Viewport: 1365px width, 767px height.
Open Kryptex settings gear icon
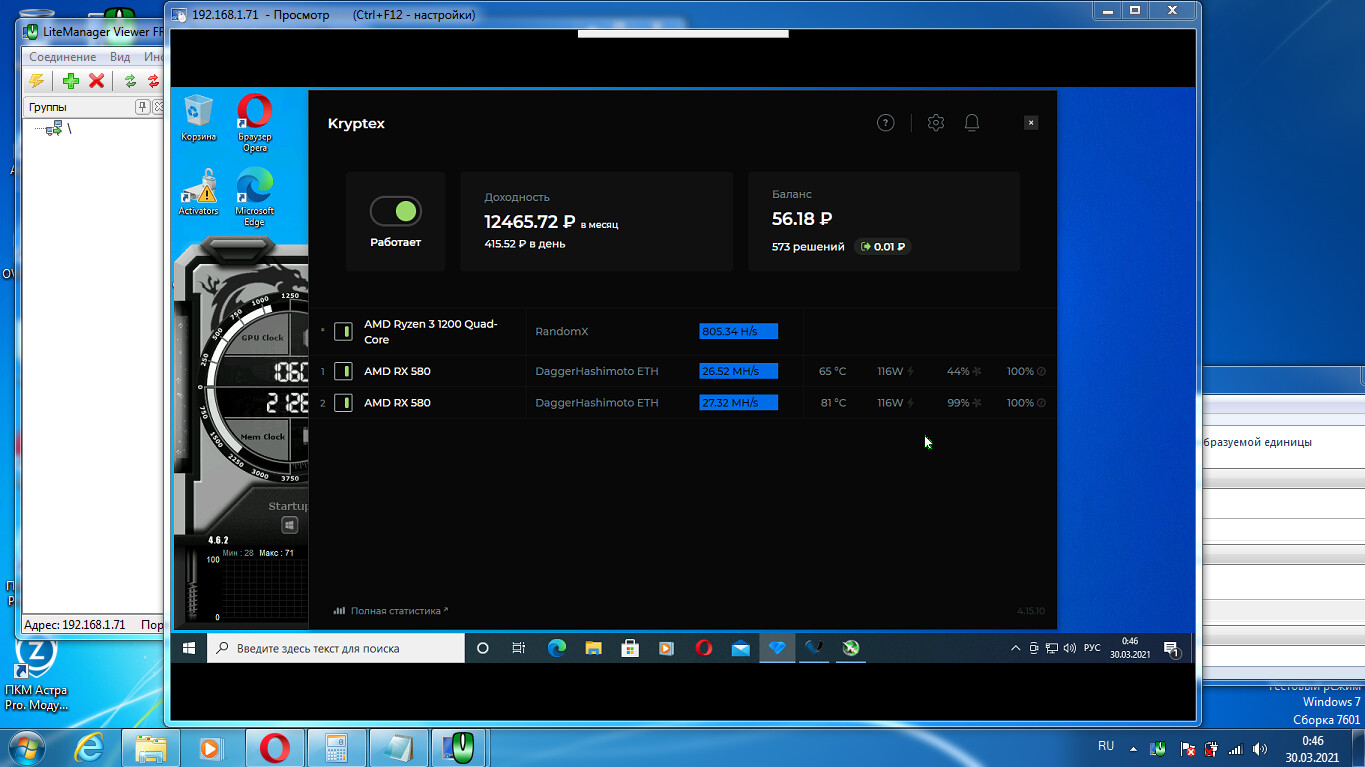(x=936, y=123)
